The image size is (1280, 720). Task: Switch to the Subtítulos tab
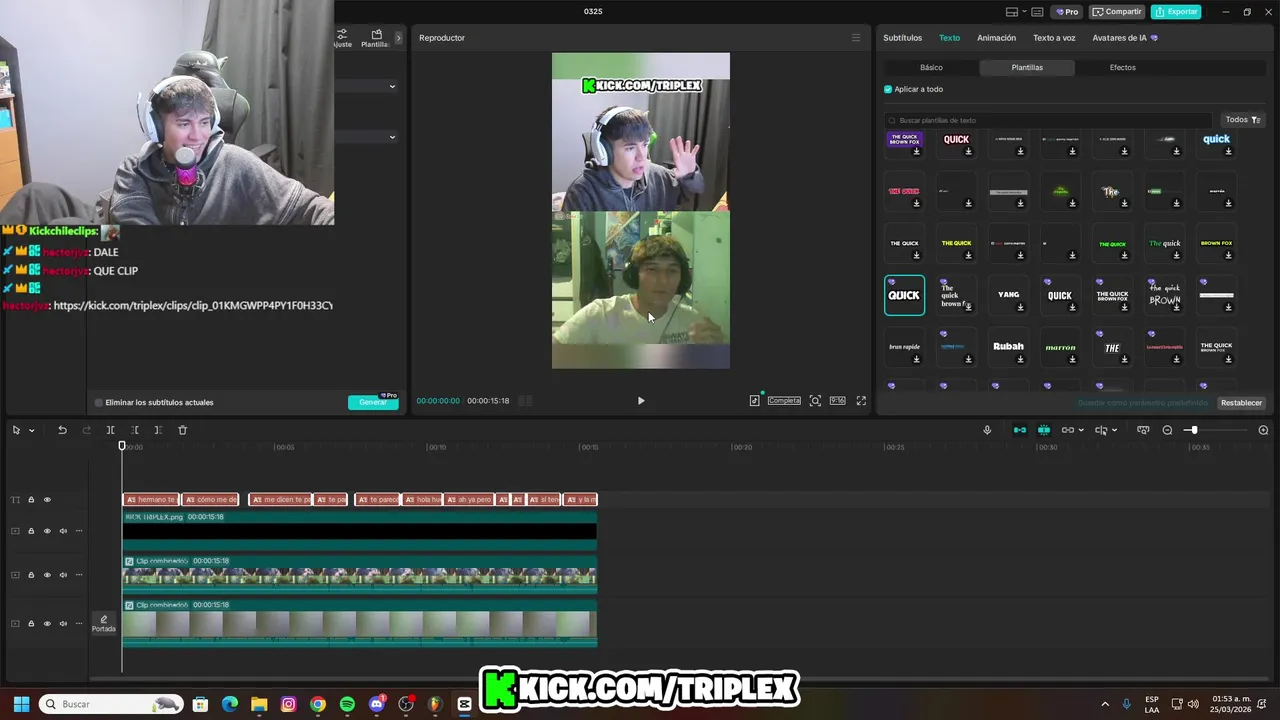[902, 38]
